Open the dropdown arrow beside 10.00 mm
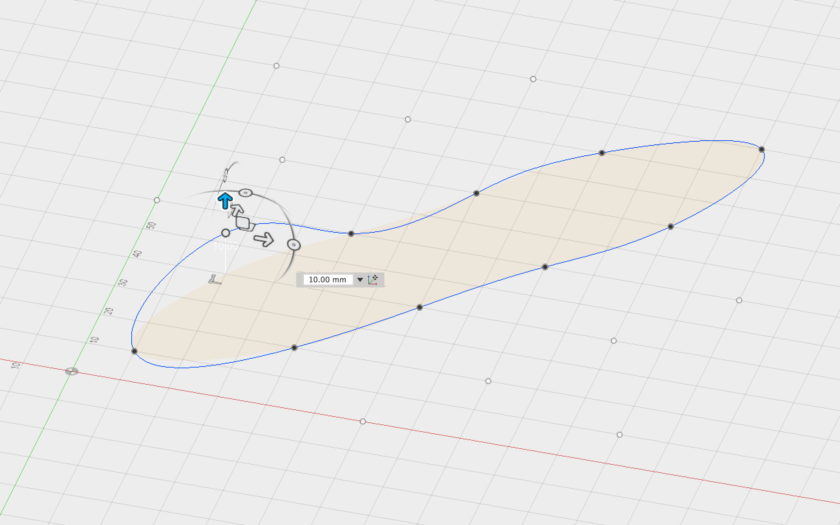The image size is (840, 525). [360, 280]
